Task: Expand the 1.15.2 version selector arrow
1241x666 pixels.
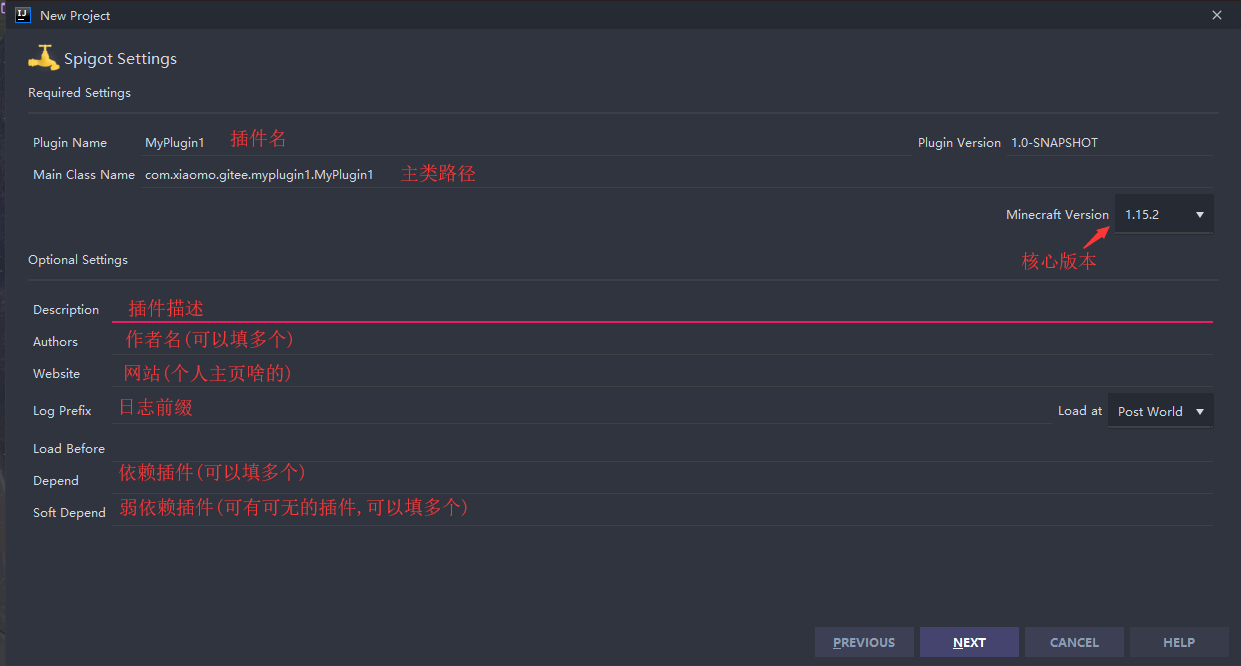Action: 1199,213
